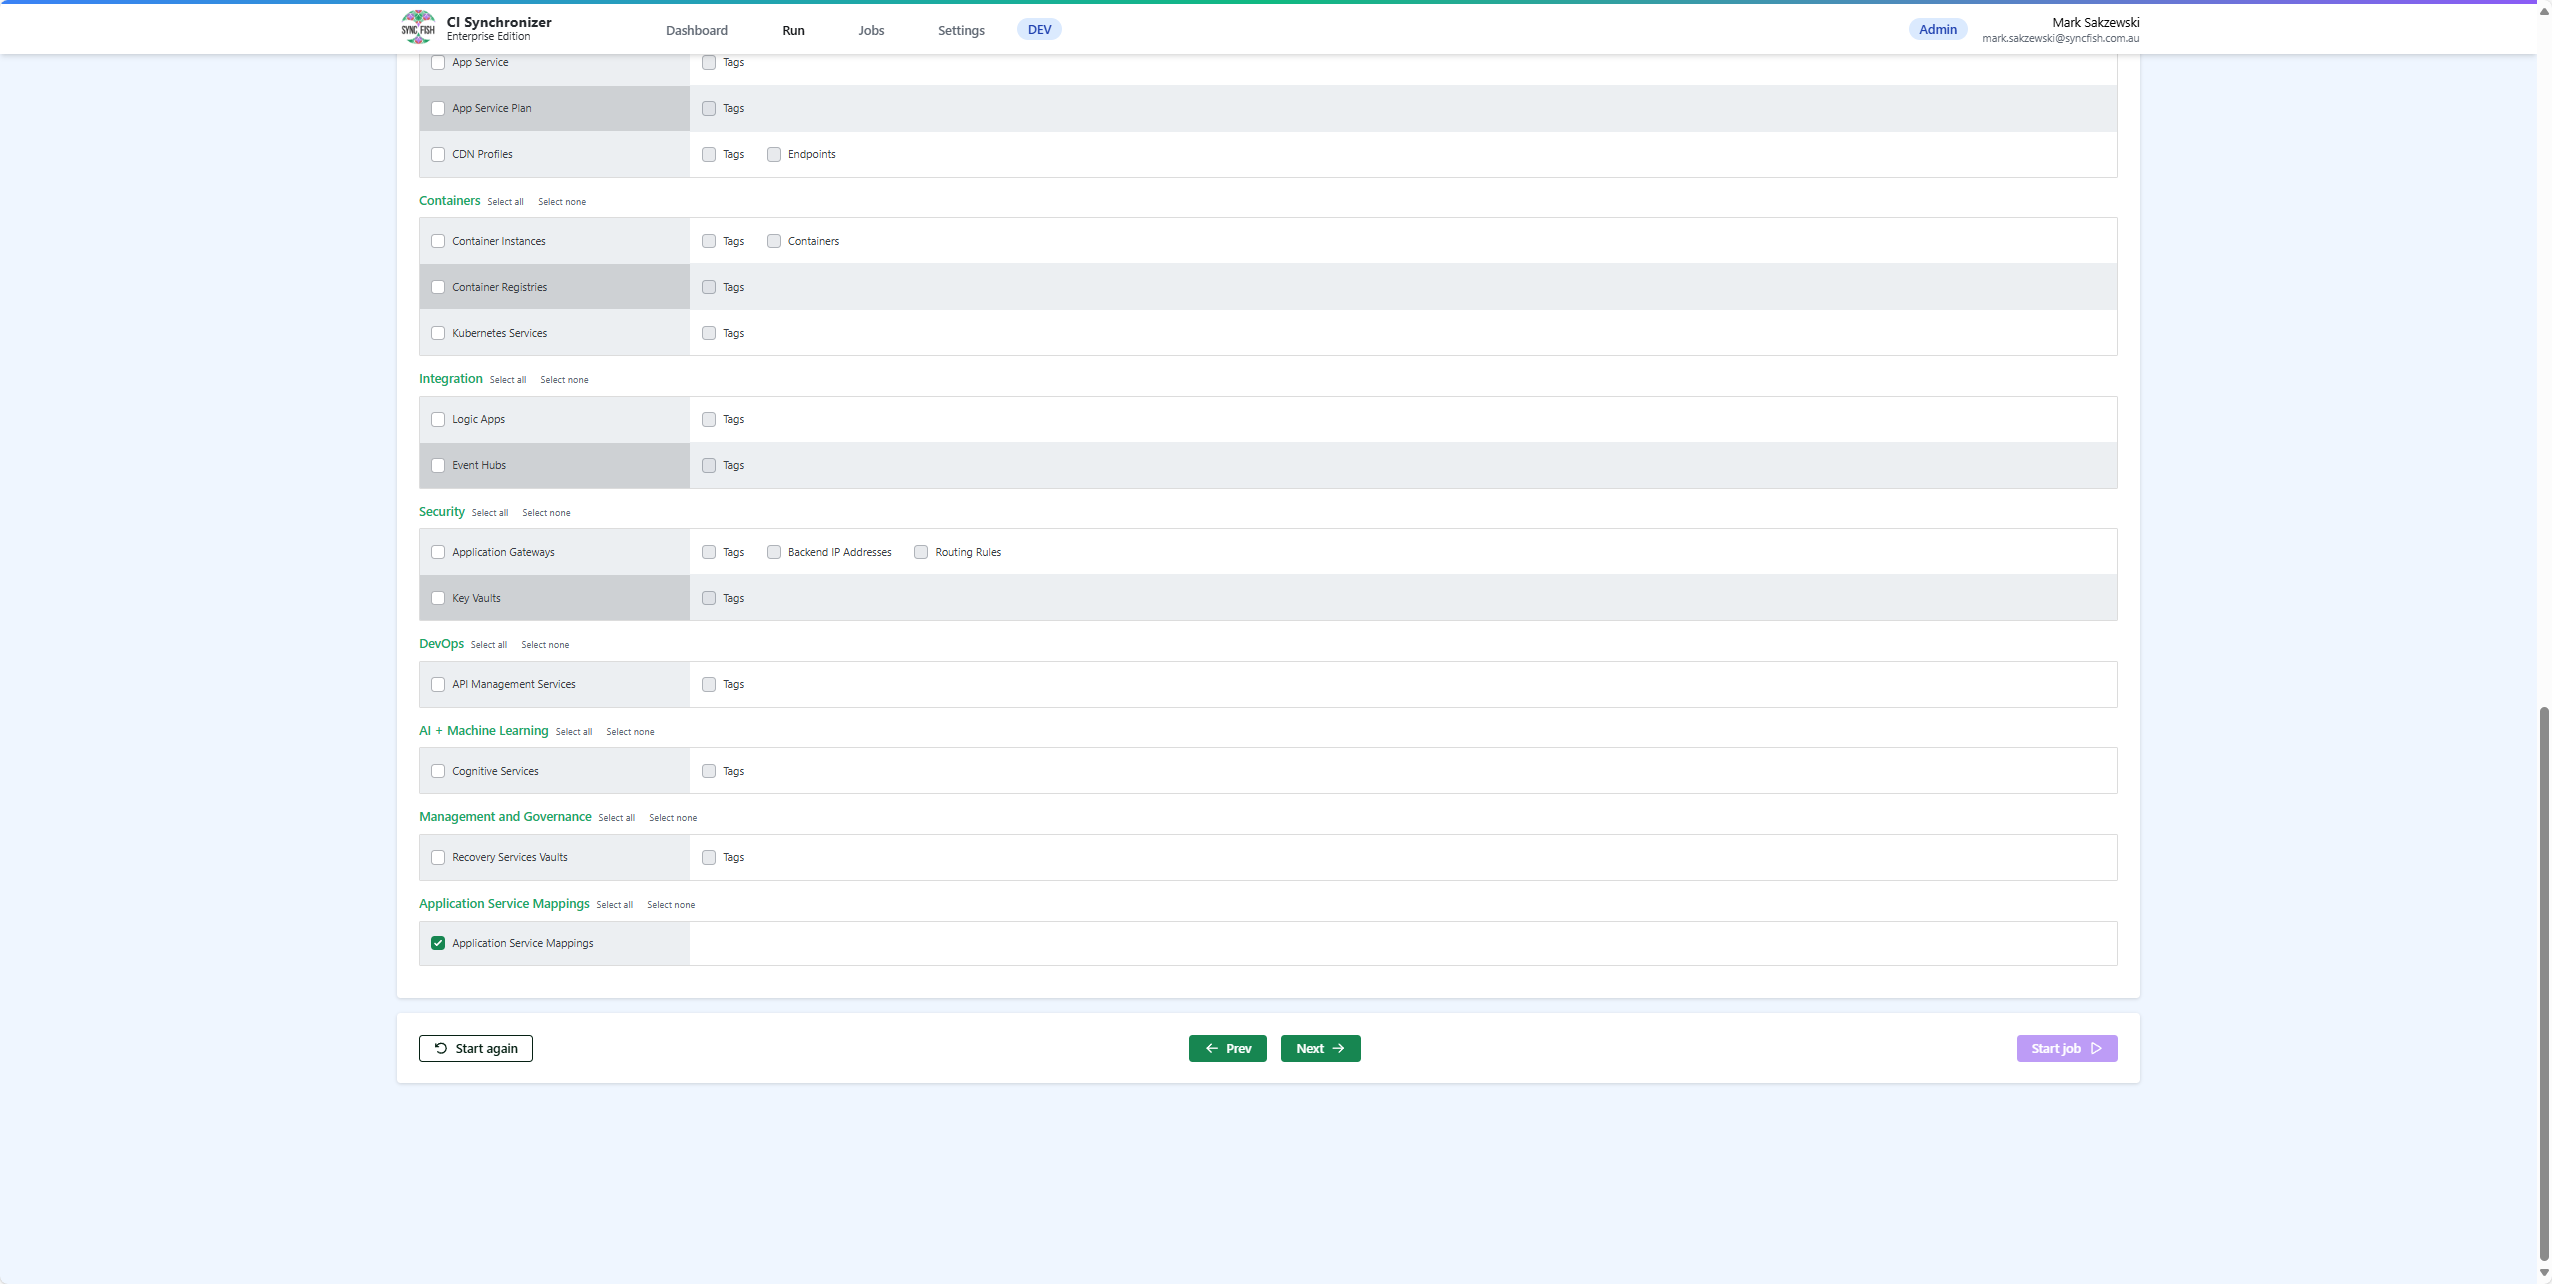Screen dimensions: 2552x1284
Task: Go back with the Prev button
Action: [x=1228, y=1049]
